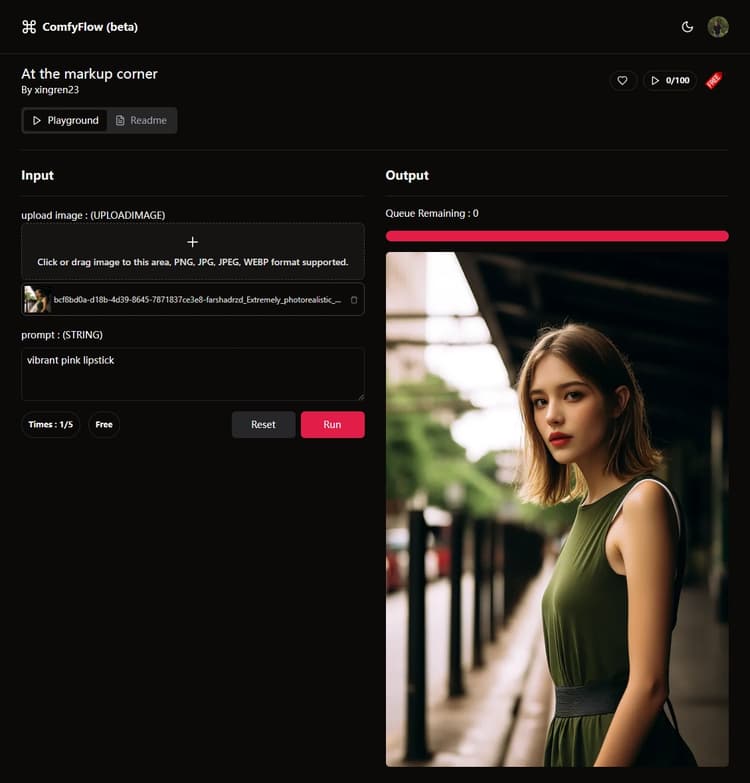Click the ComfyFlow logo icon
The height and width of the screenshot is (783, 750).
(29, 27)
